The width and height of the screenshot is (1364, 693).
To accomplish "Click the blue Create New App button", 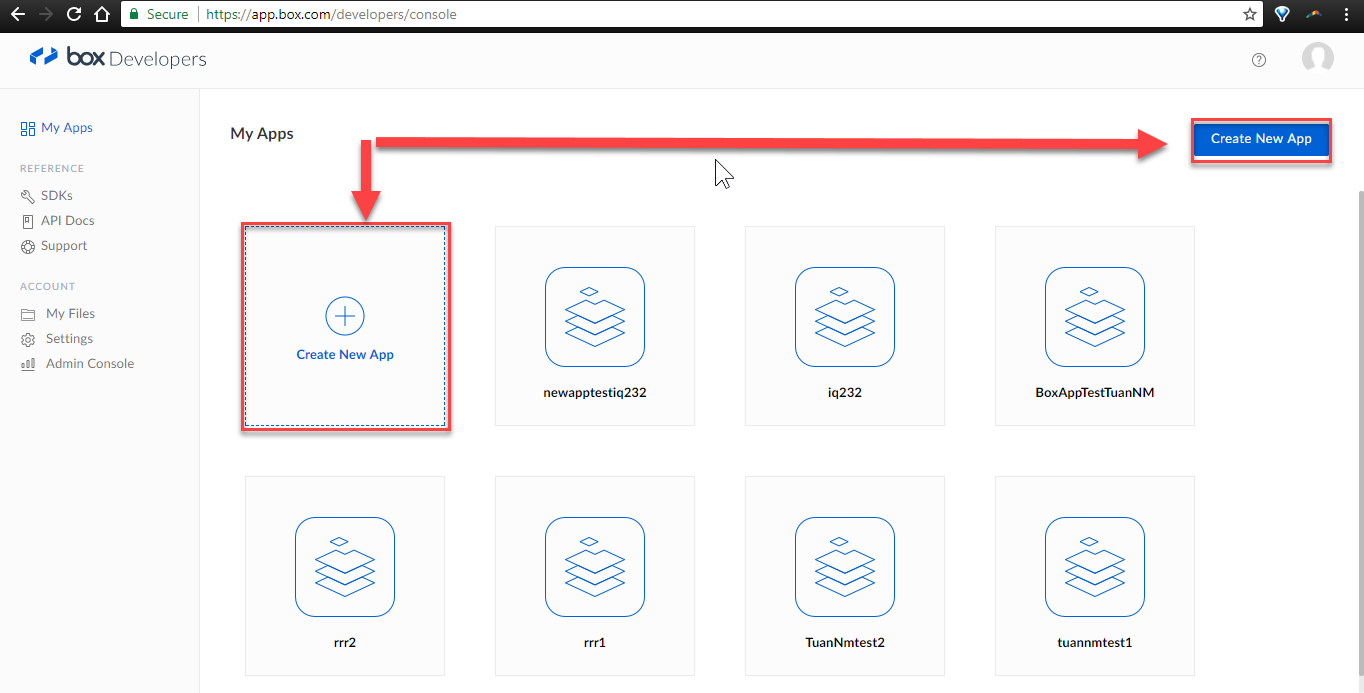I will (x=1261, y=139).
